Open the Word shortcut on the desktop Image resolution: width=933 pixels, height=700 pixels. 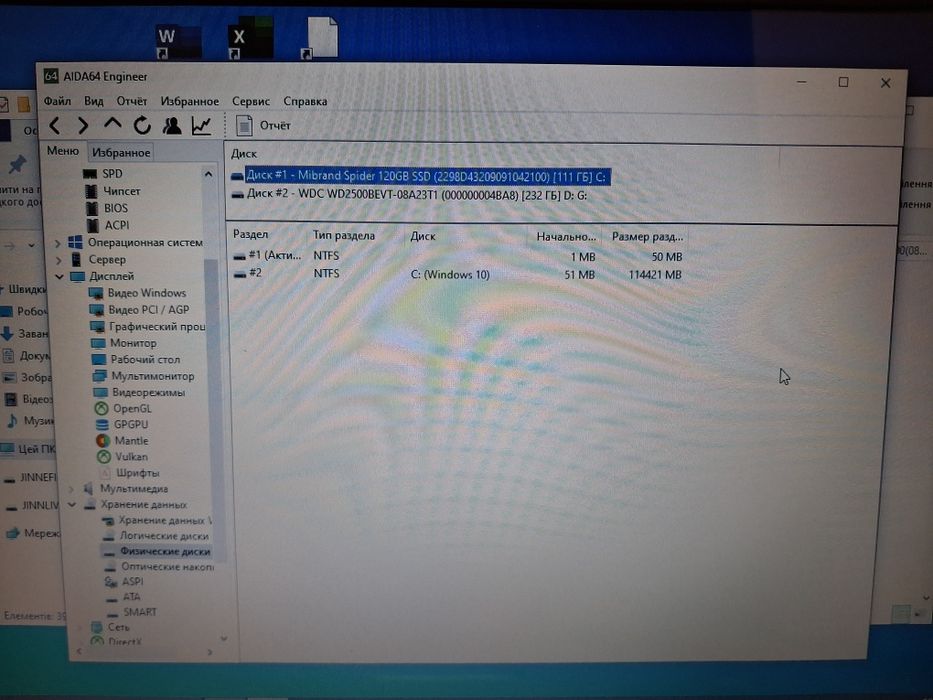point(180,42)
